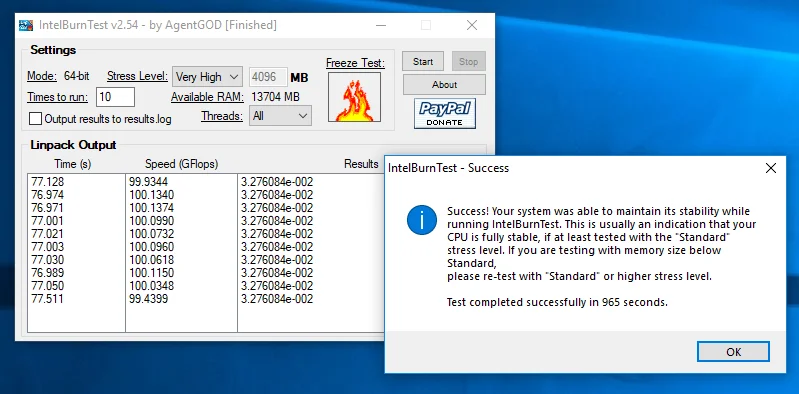
Task: Click the Settings group heading
Action: (x=53, y=50)
